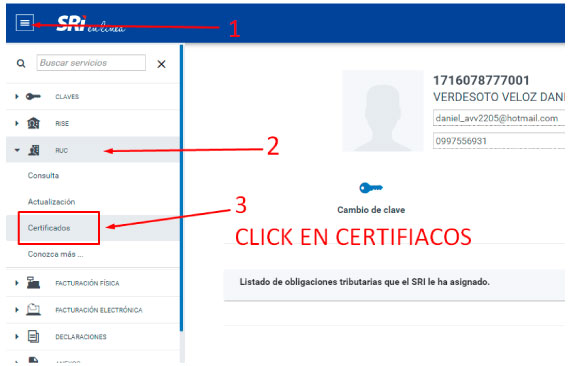
Task: Expand the RISE section arrow
Action: click(x=16, y=124)
